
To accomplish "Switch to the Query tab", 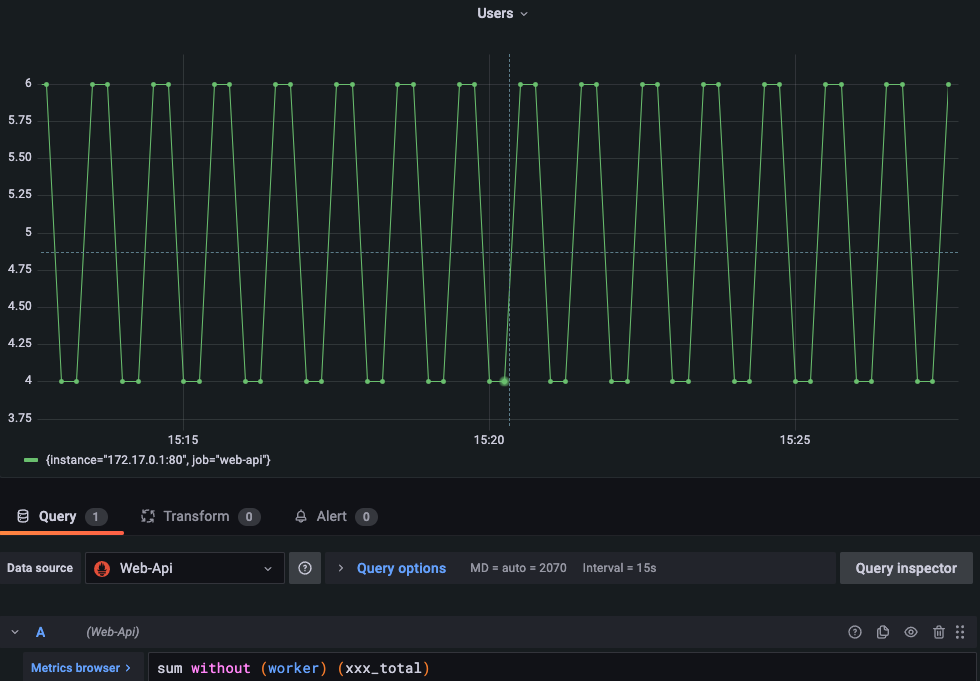I will (62, 516).
